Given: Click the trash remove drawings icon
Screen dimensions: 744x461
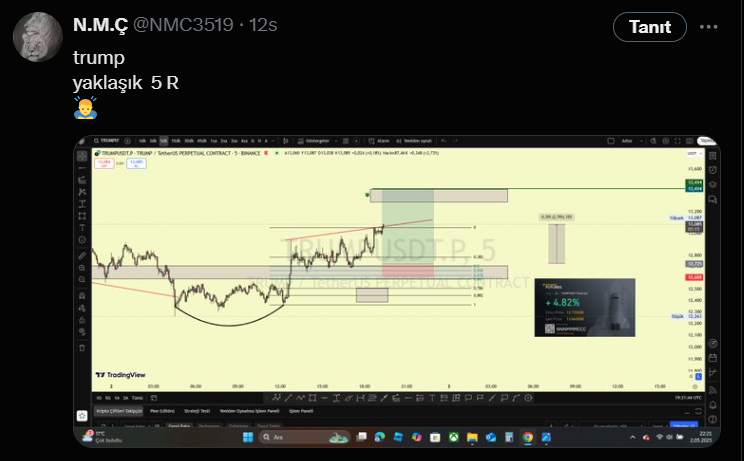Looking at the screenshot, I should 82,348.
